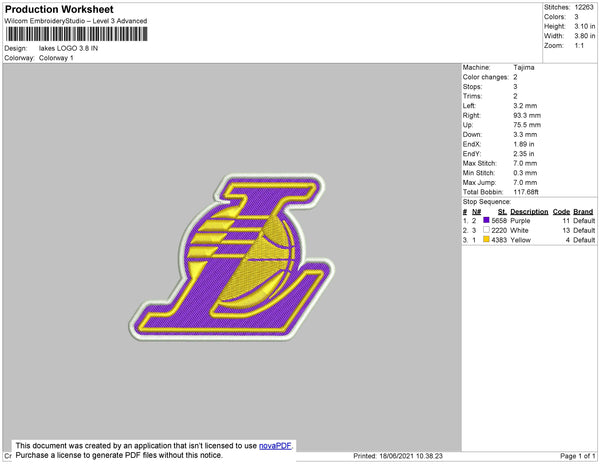
Task: Click the Lakers logo embroidery preview
Action: click(232, 257)
